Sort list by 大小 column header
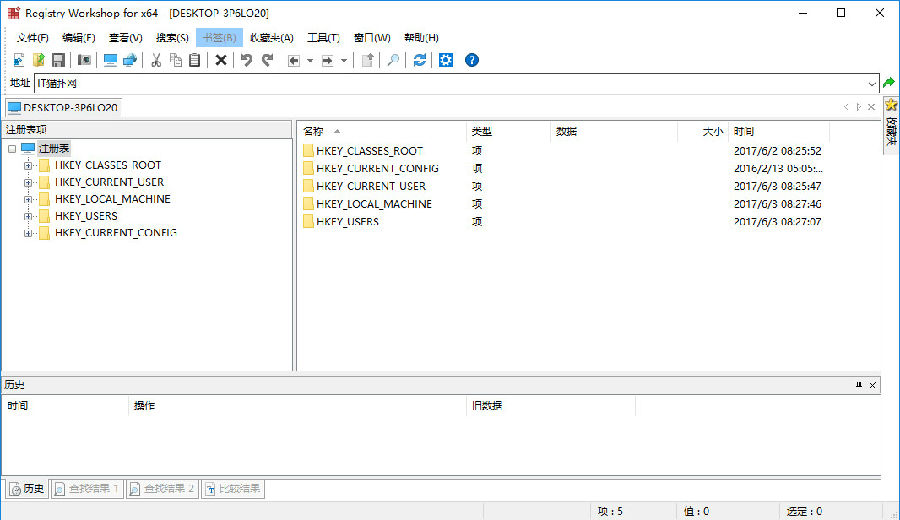 [704, 131]
